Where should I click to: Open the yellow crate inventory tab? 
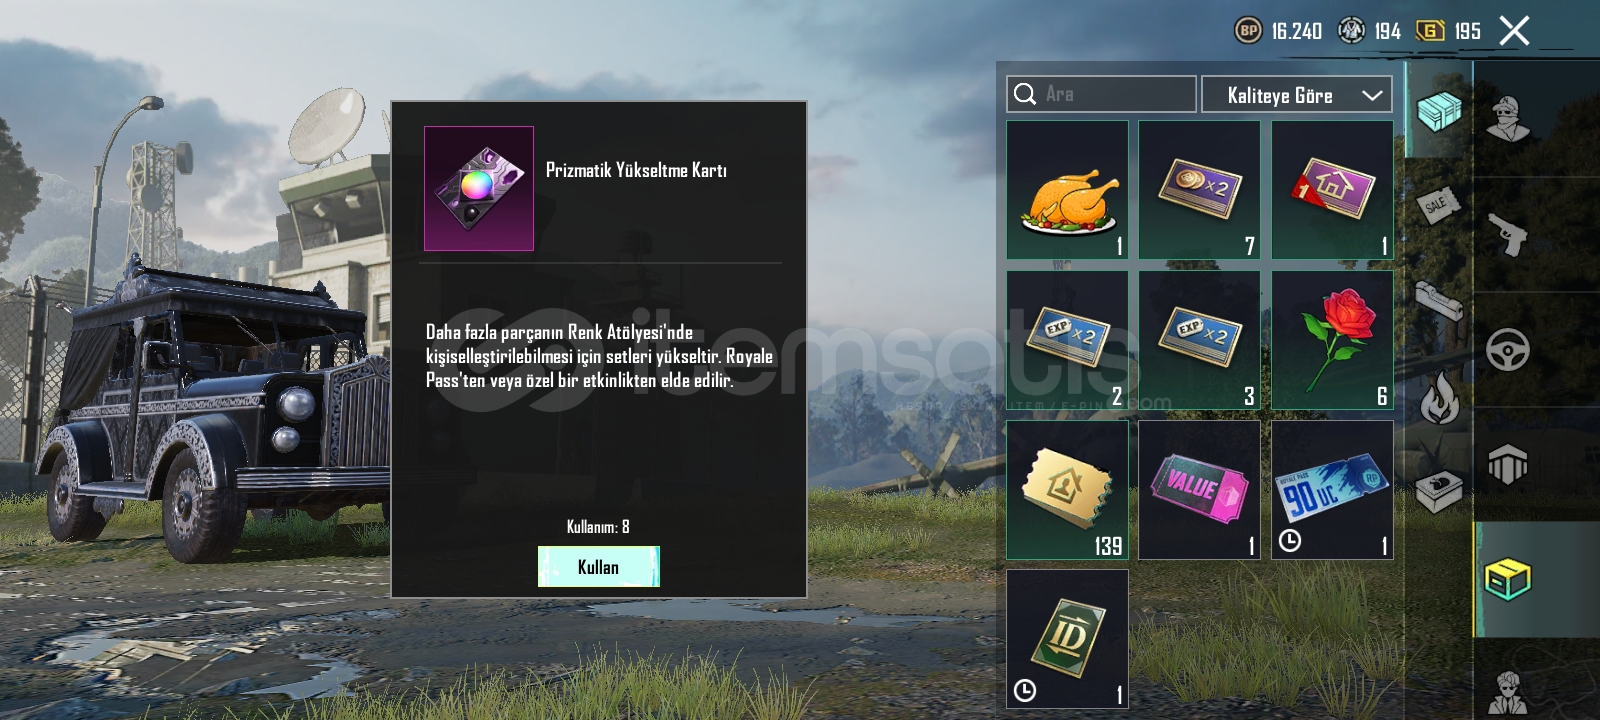click(x=1507, y=579)
